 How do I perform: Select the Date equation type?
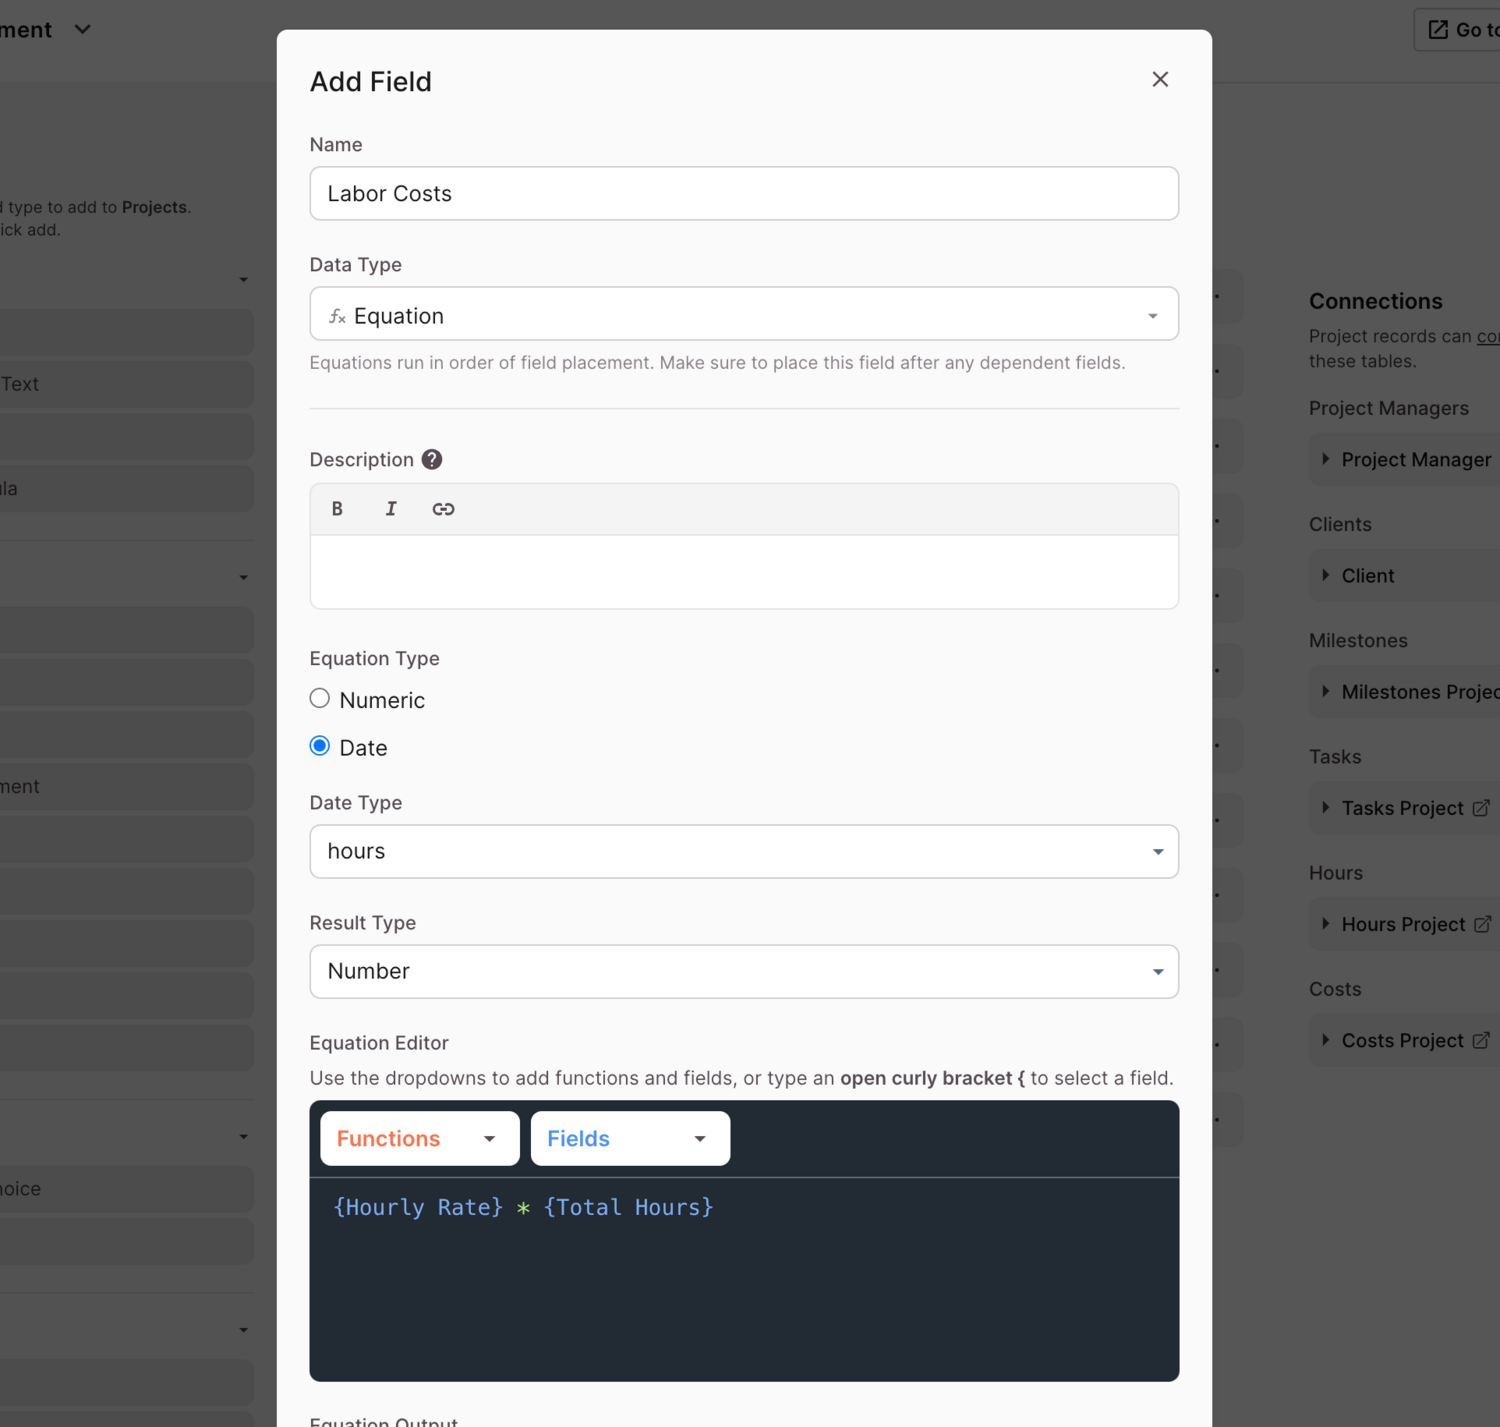[x=320, y=747]
